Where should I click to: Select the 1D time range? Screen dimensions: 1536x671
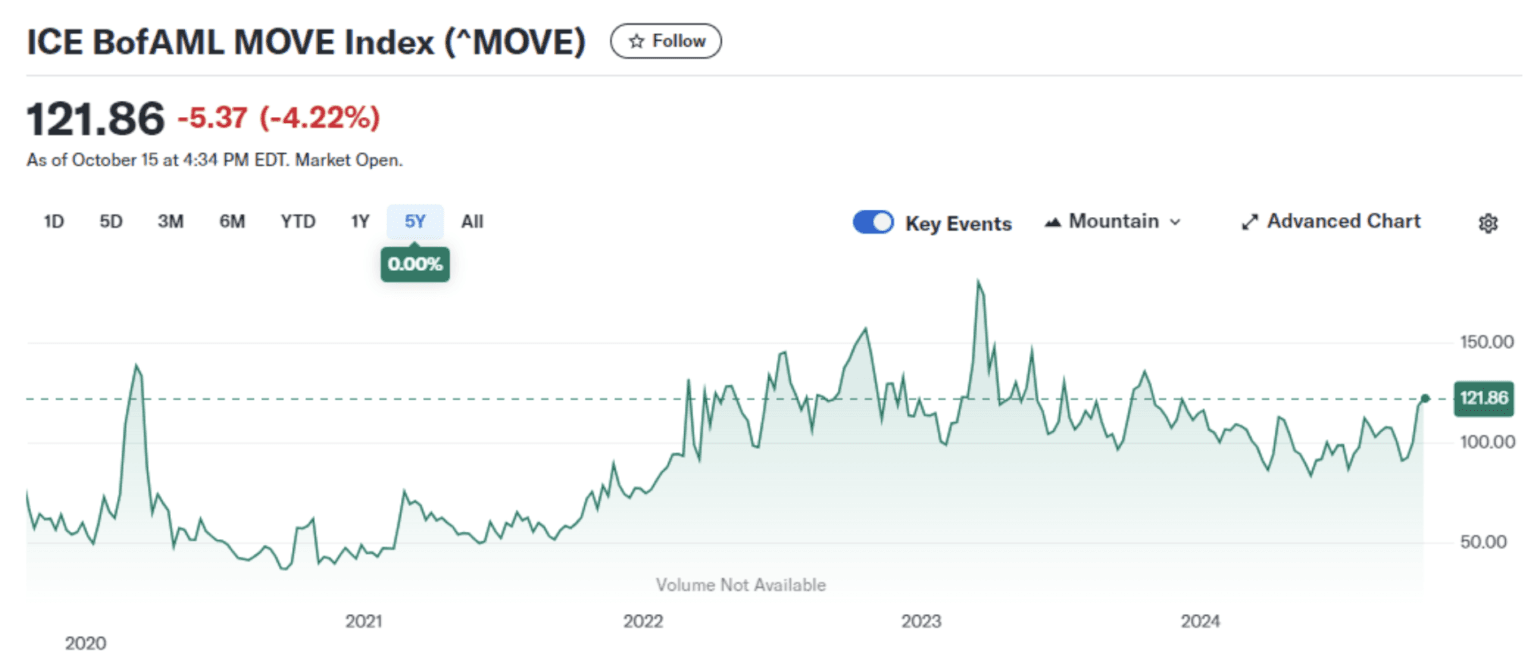pos(54,222)
